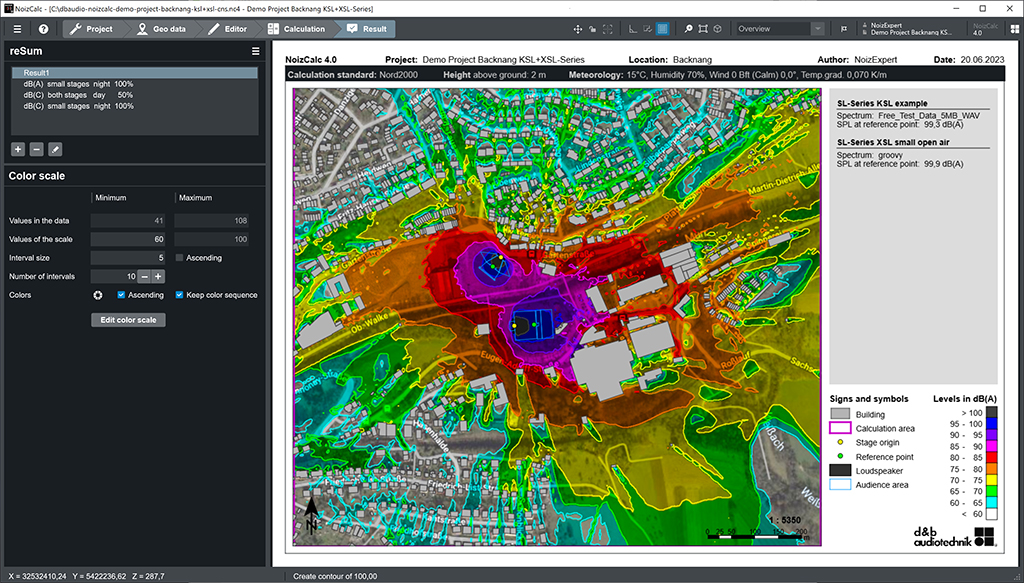Select the dB(C) both stages day result
The width and height of the screenshot is (1024, 583).
[x=78, y=95]
